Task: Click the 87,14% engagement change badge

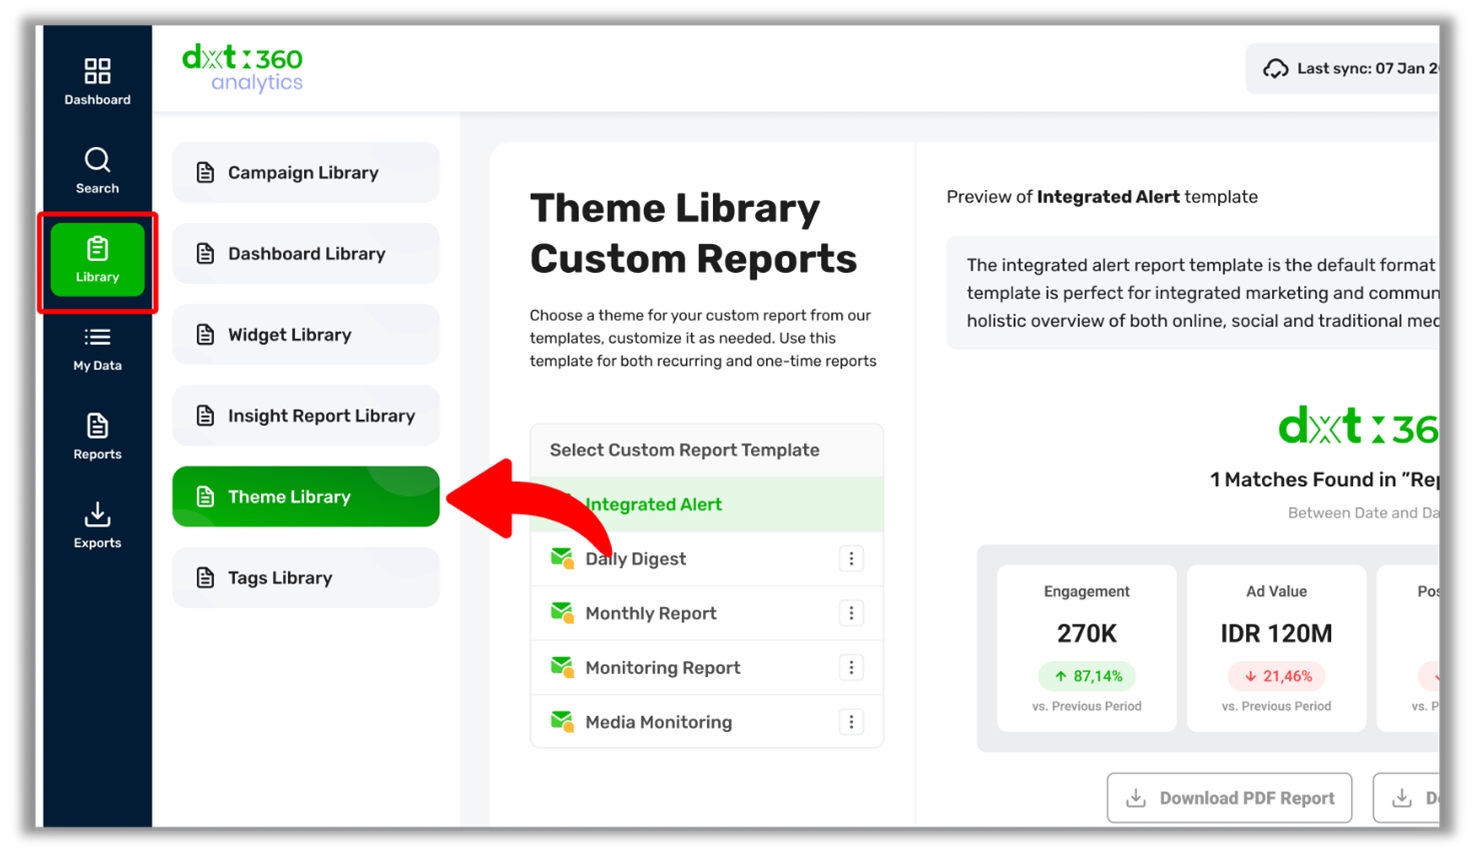Action: click(x=1087, y=676)
